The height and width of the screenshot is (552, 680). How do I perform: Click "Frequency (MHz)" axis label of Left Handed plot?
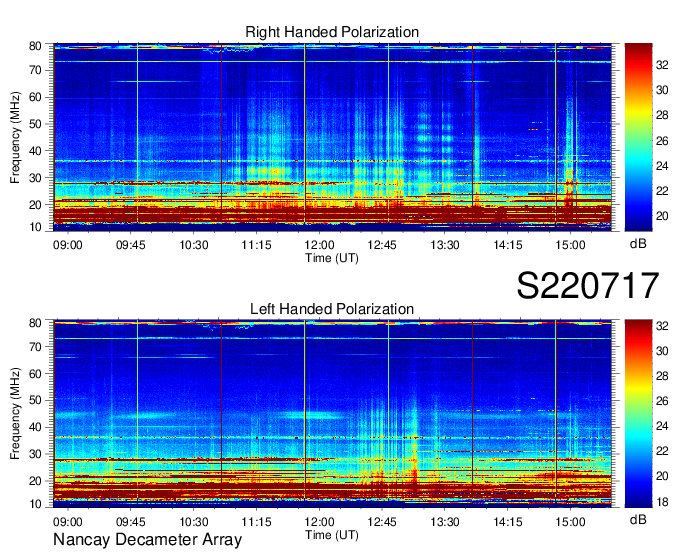pos(15,414)
